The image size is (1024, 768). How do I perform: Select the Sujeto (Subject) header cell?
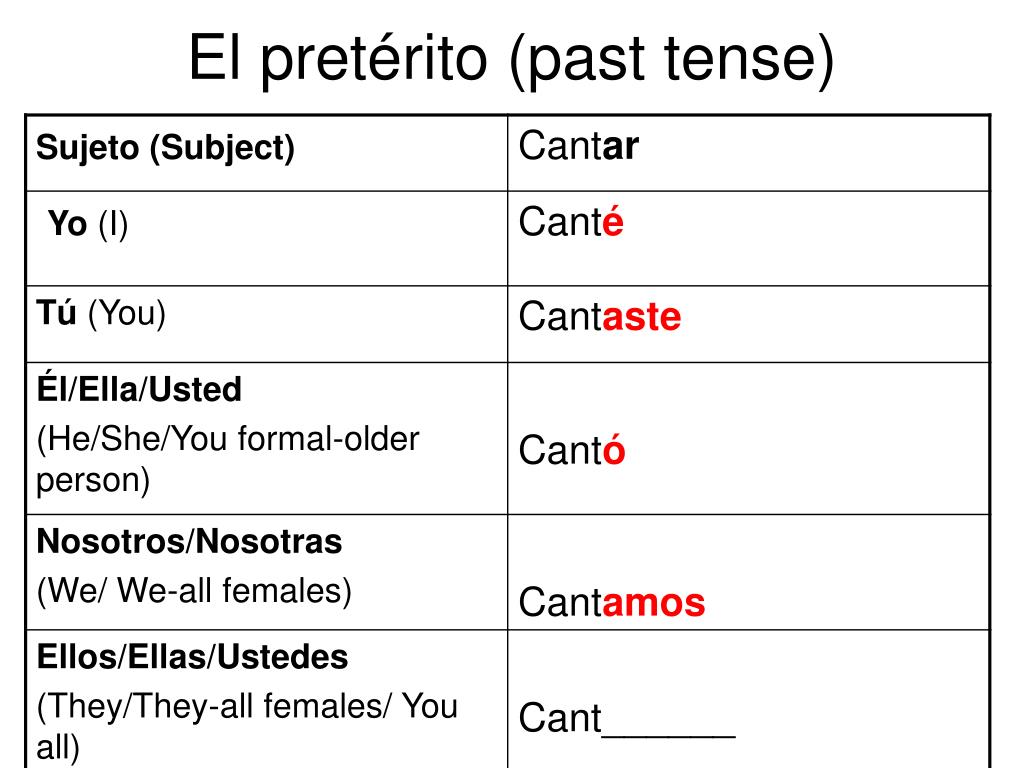(x=266, y=153)
